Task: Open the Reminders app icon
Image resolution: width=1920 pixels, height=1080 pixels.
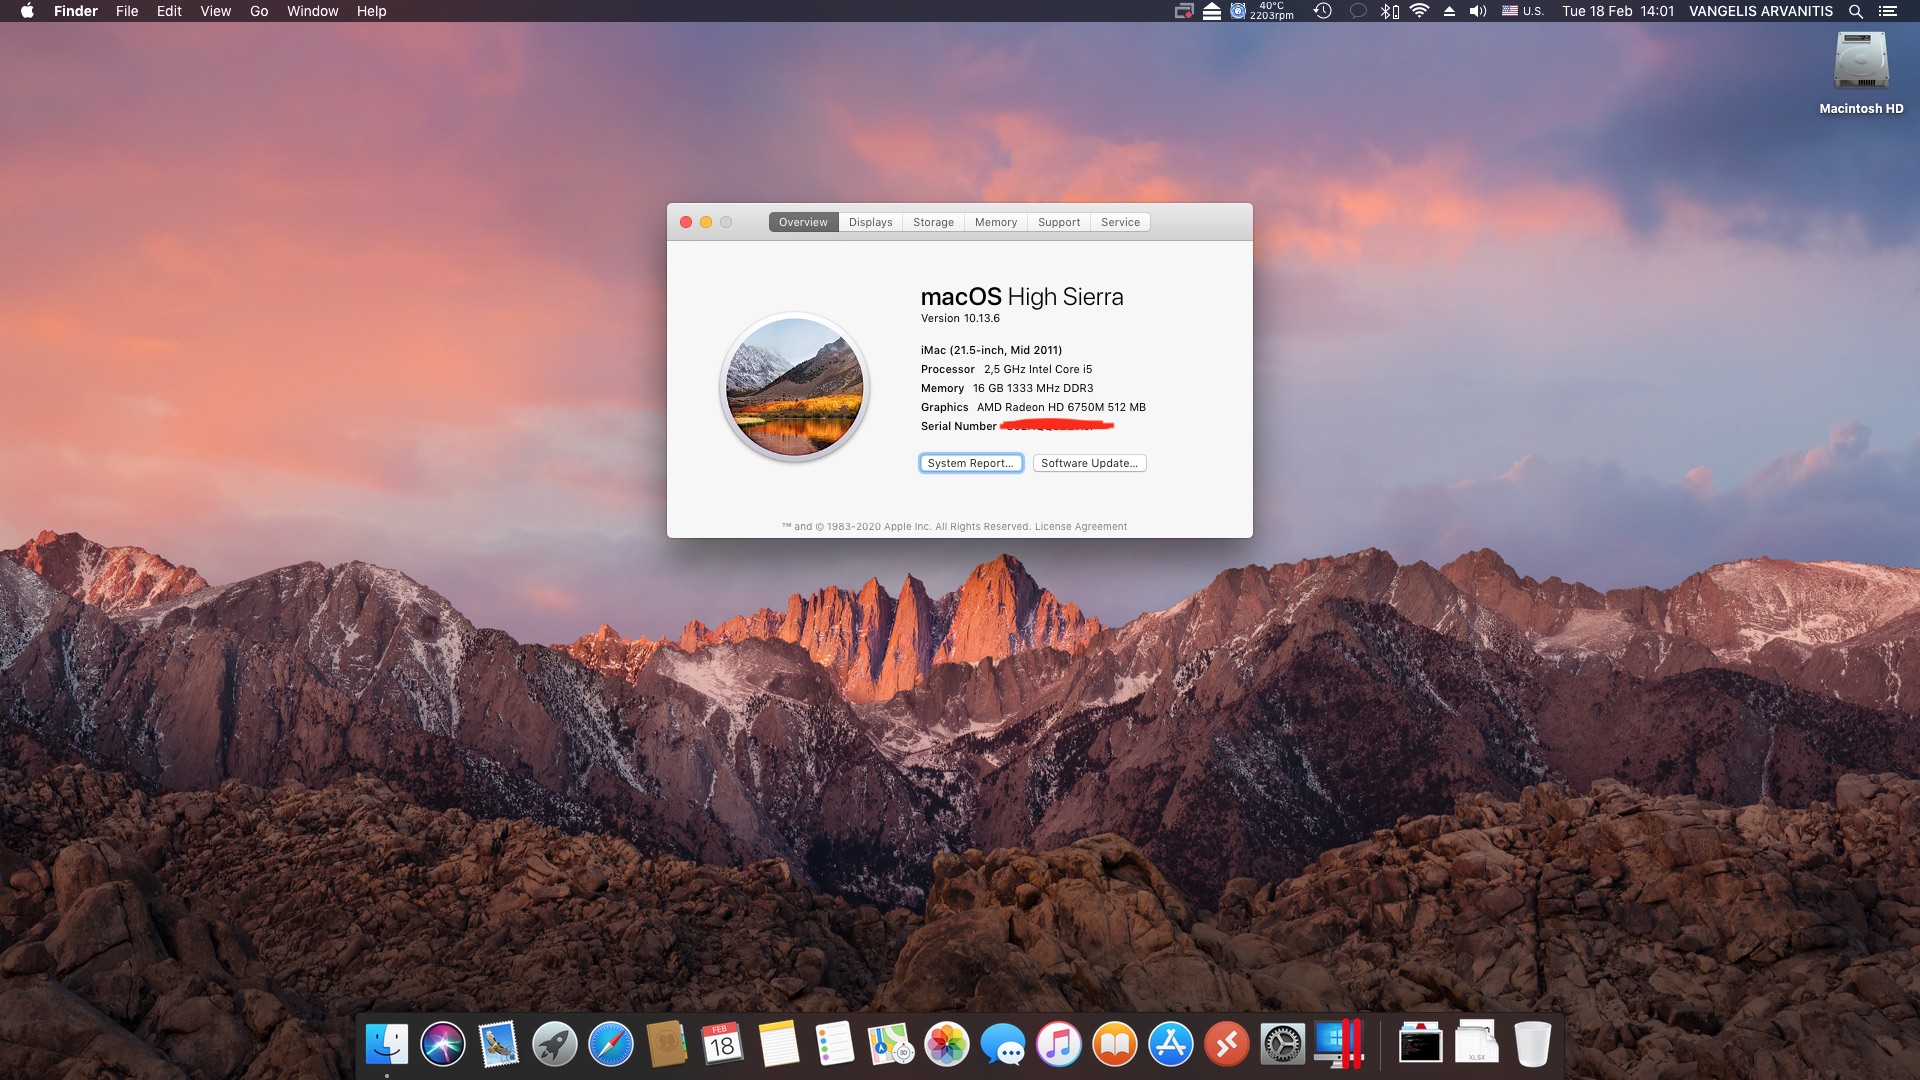Action: (x=835, y=1045)
